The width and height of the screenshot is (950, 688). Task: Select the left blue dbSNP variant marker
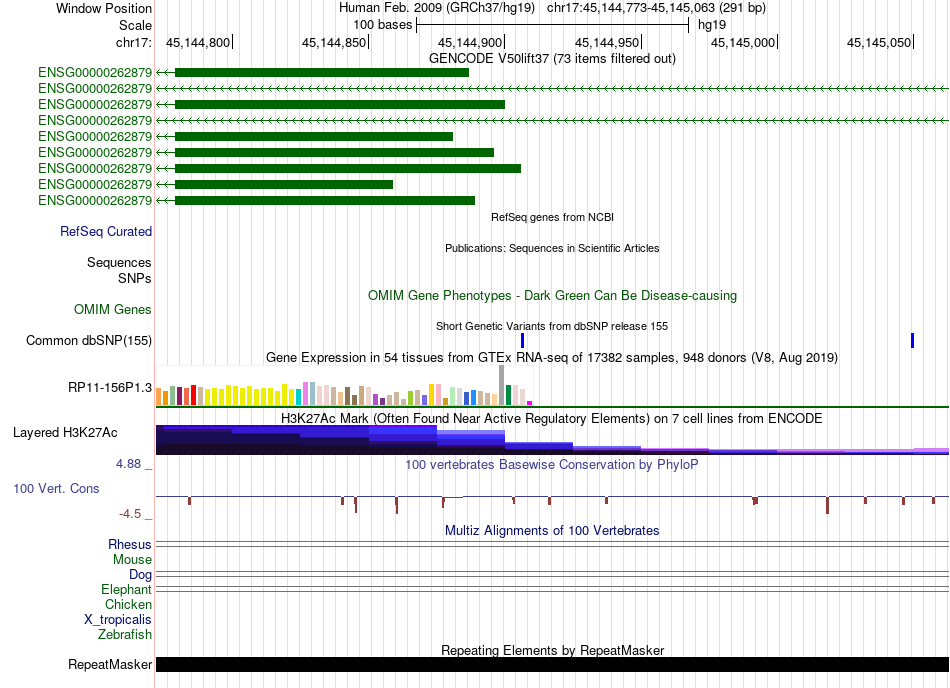click(x=522, y=340)
